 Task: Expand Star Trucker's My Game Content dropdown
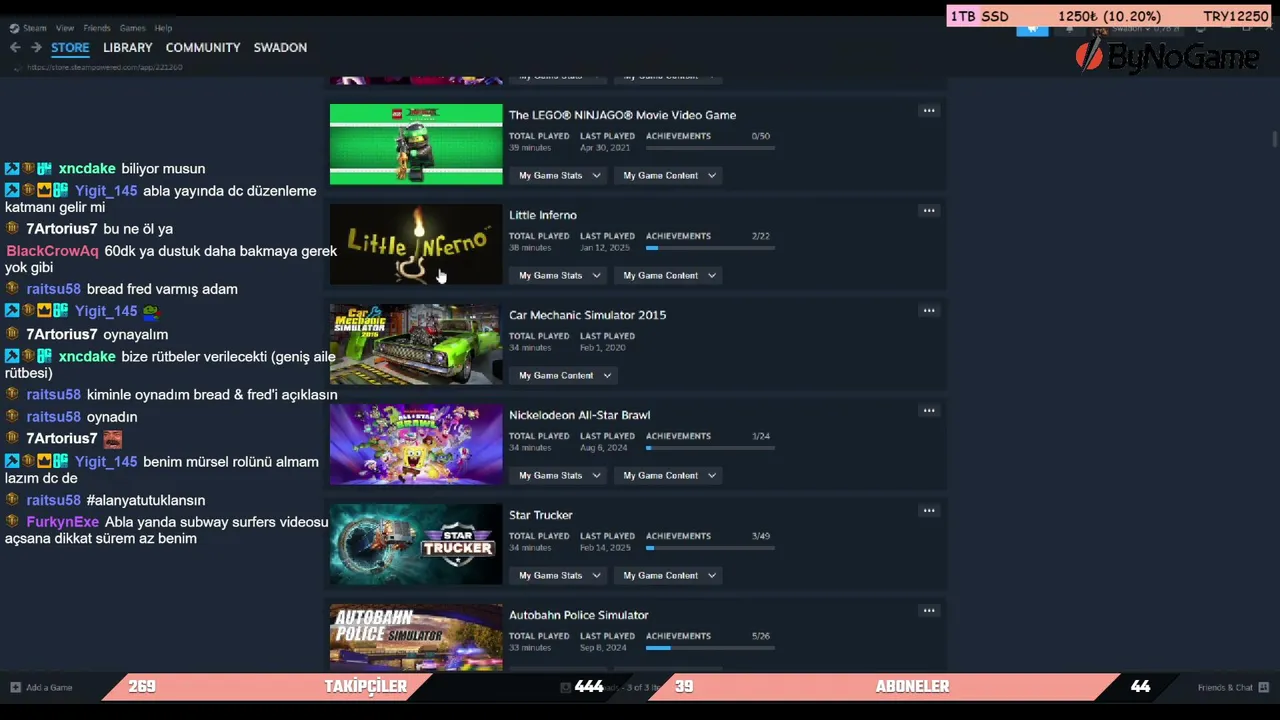coord(669,575)
